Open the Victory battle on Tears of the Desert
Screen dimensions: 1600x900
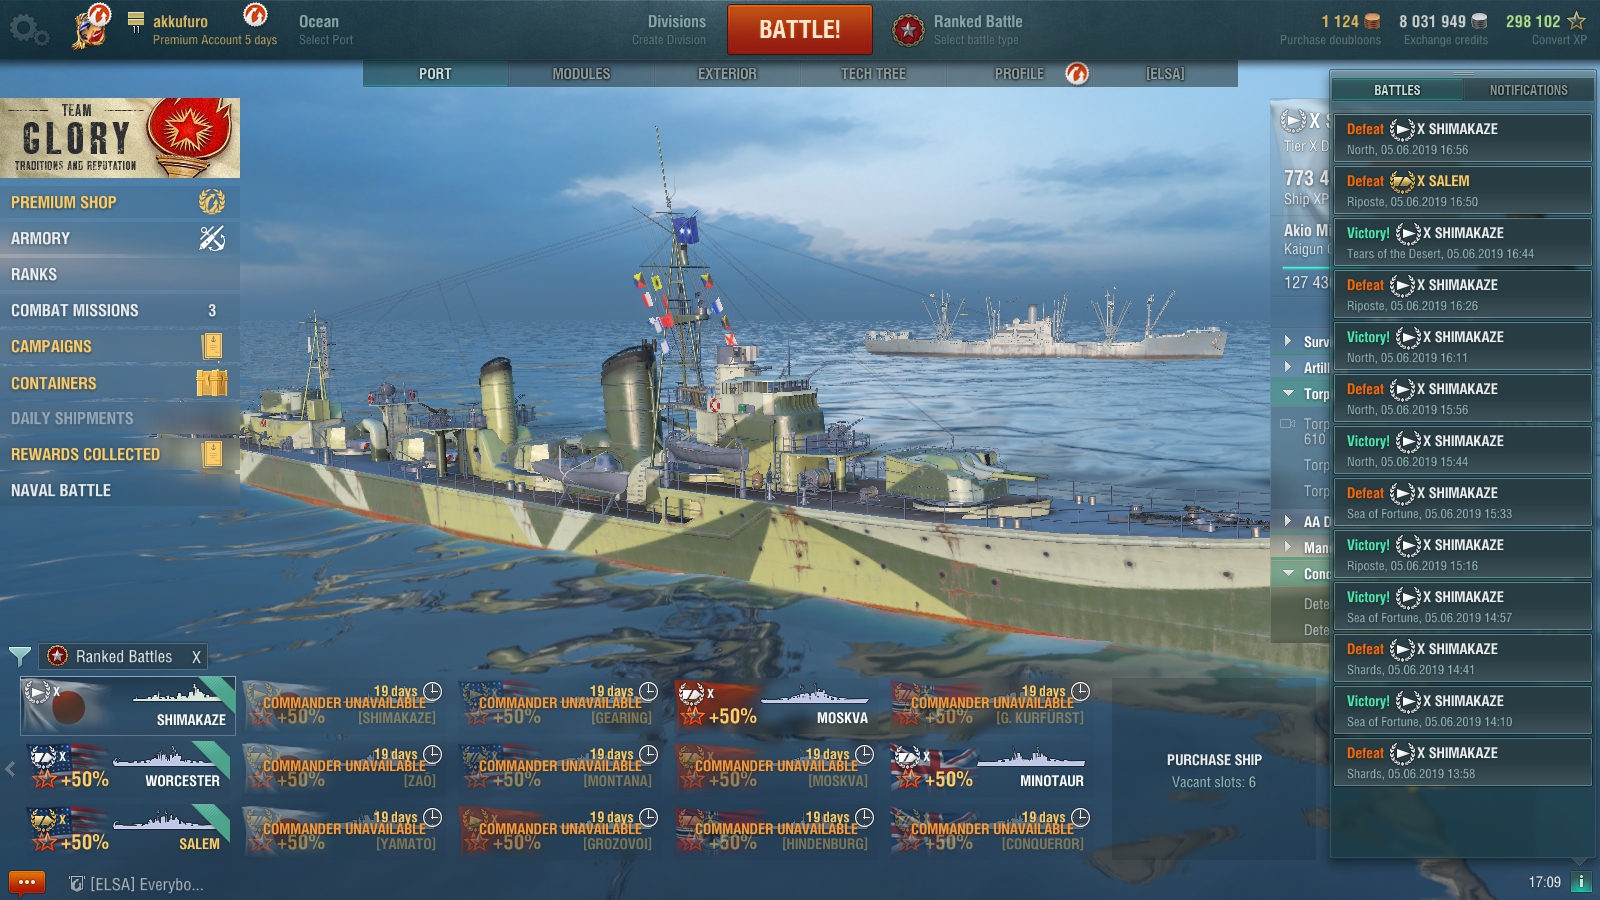[x=1462, y=242]
